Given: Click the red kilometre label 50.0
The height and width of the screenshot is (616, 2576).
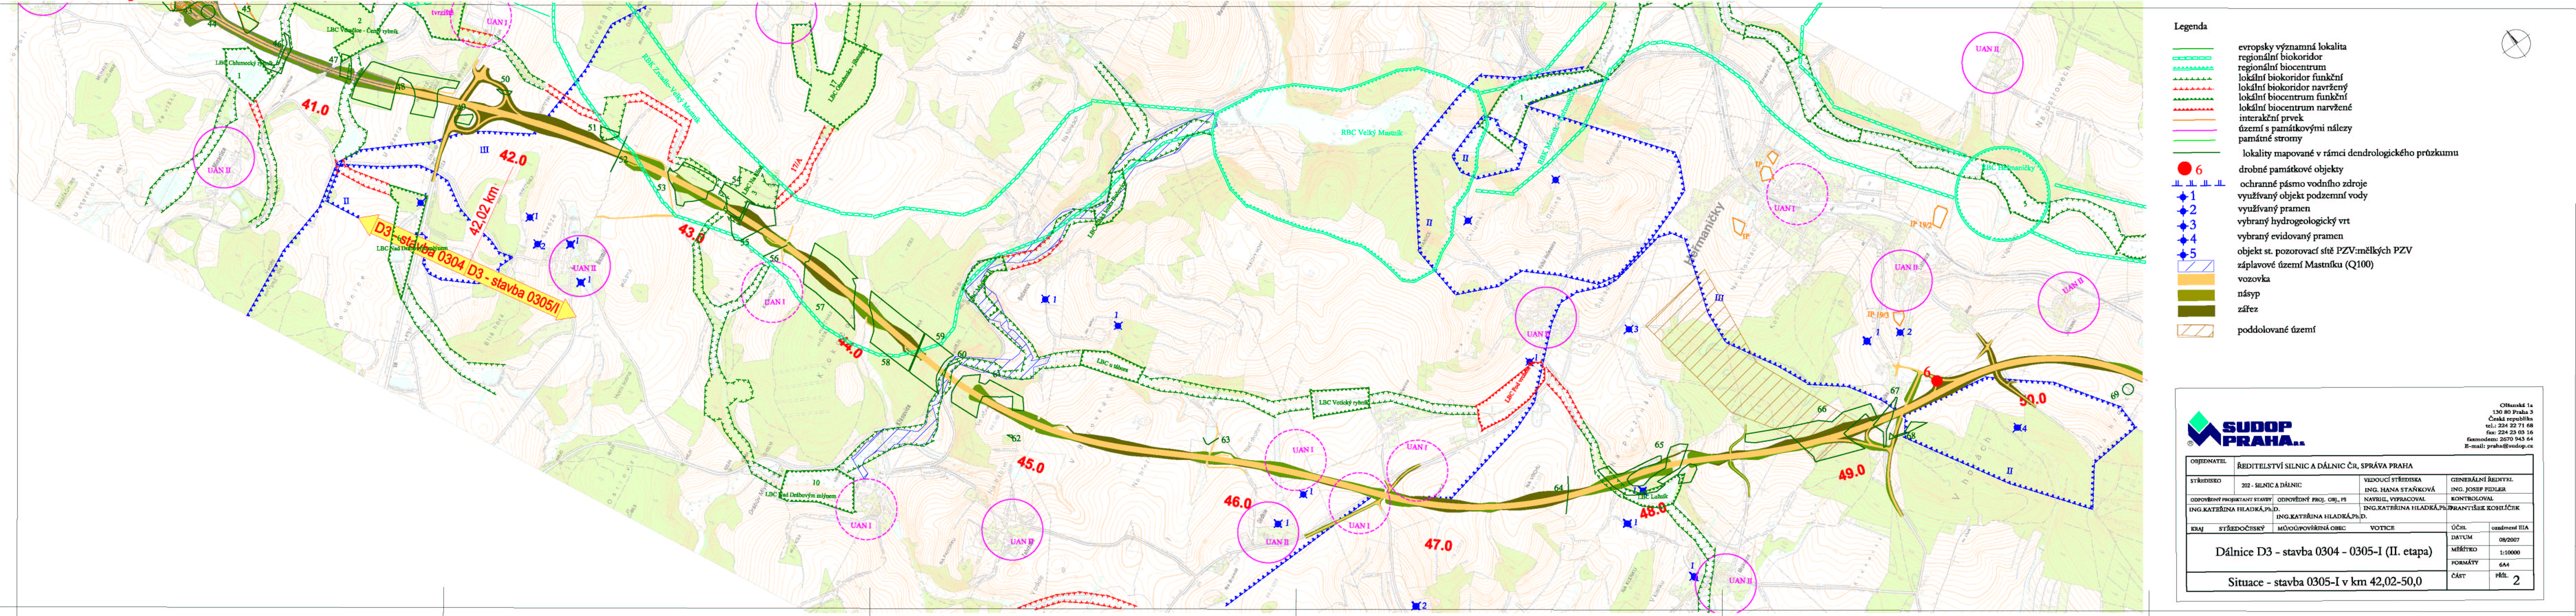Looking at the screenshot, I should click(x=2033, y=399).
